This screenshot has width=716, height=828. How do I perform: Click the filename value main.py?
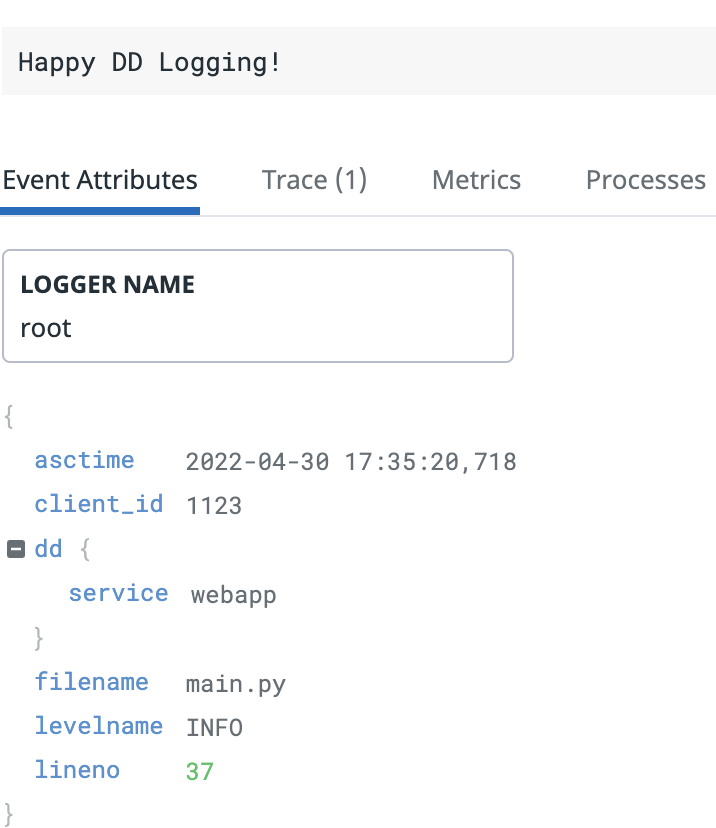(x=235, y=685)
